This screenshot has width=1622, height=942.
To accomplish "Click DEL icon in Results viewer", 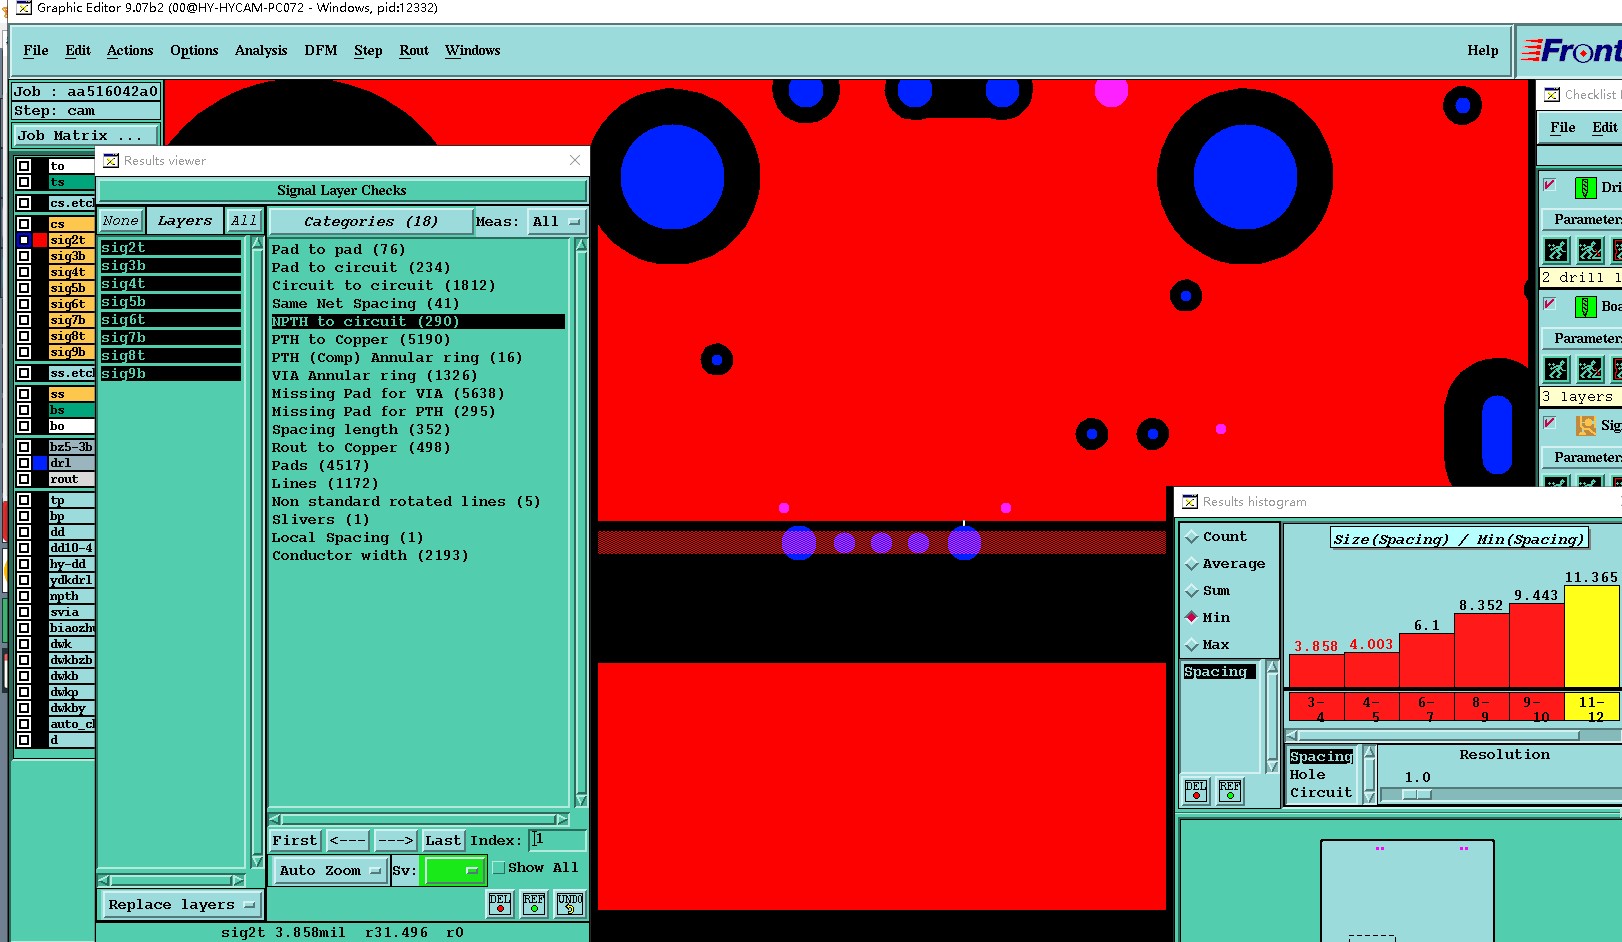I will [x=500, y=903].
